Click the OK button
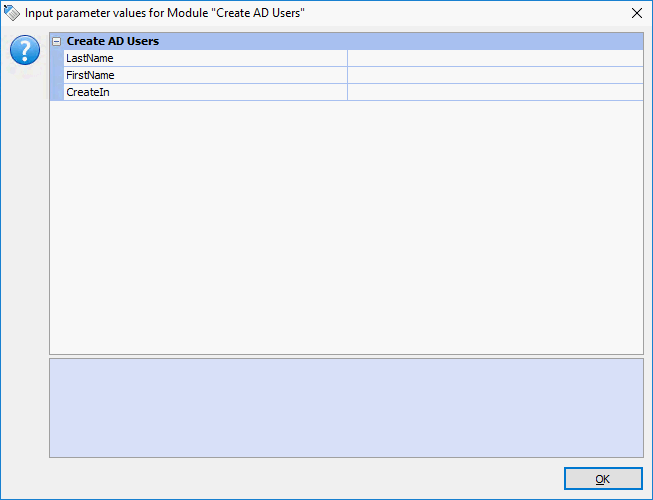Viewport: 653px width, 500px height. pyautogui.click(x=602, y=479)
